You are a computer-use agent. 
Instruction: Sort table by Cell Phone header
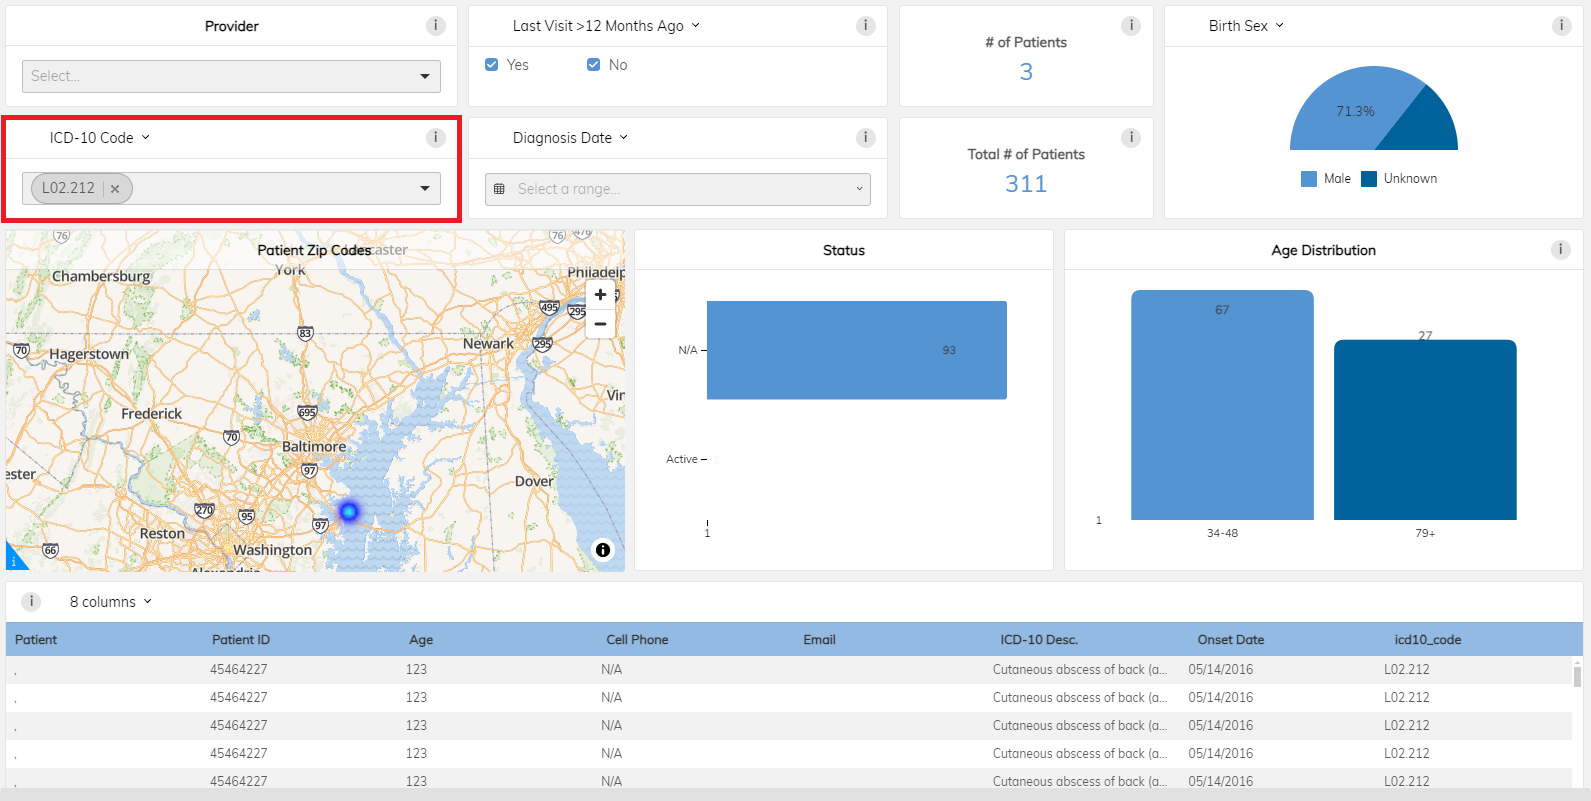pyautogui.click(x=637, y=640)
